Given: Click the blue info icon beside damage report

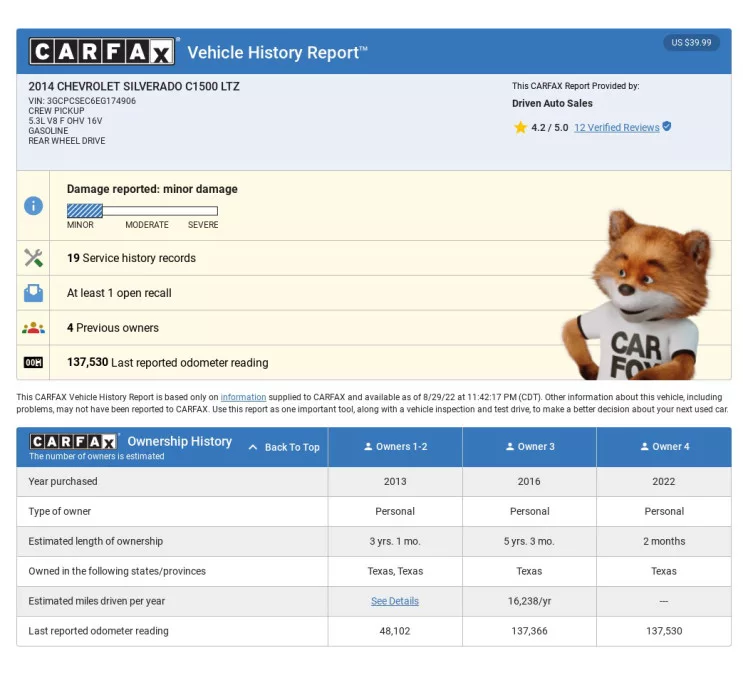Looking at the screenshot, I should tap(33, 206).
